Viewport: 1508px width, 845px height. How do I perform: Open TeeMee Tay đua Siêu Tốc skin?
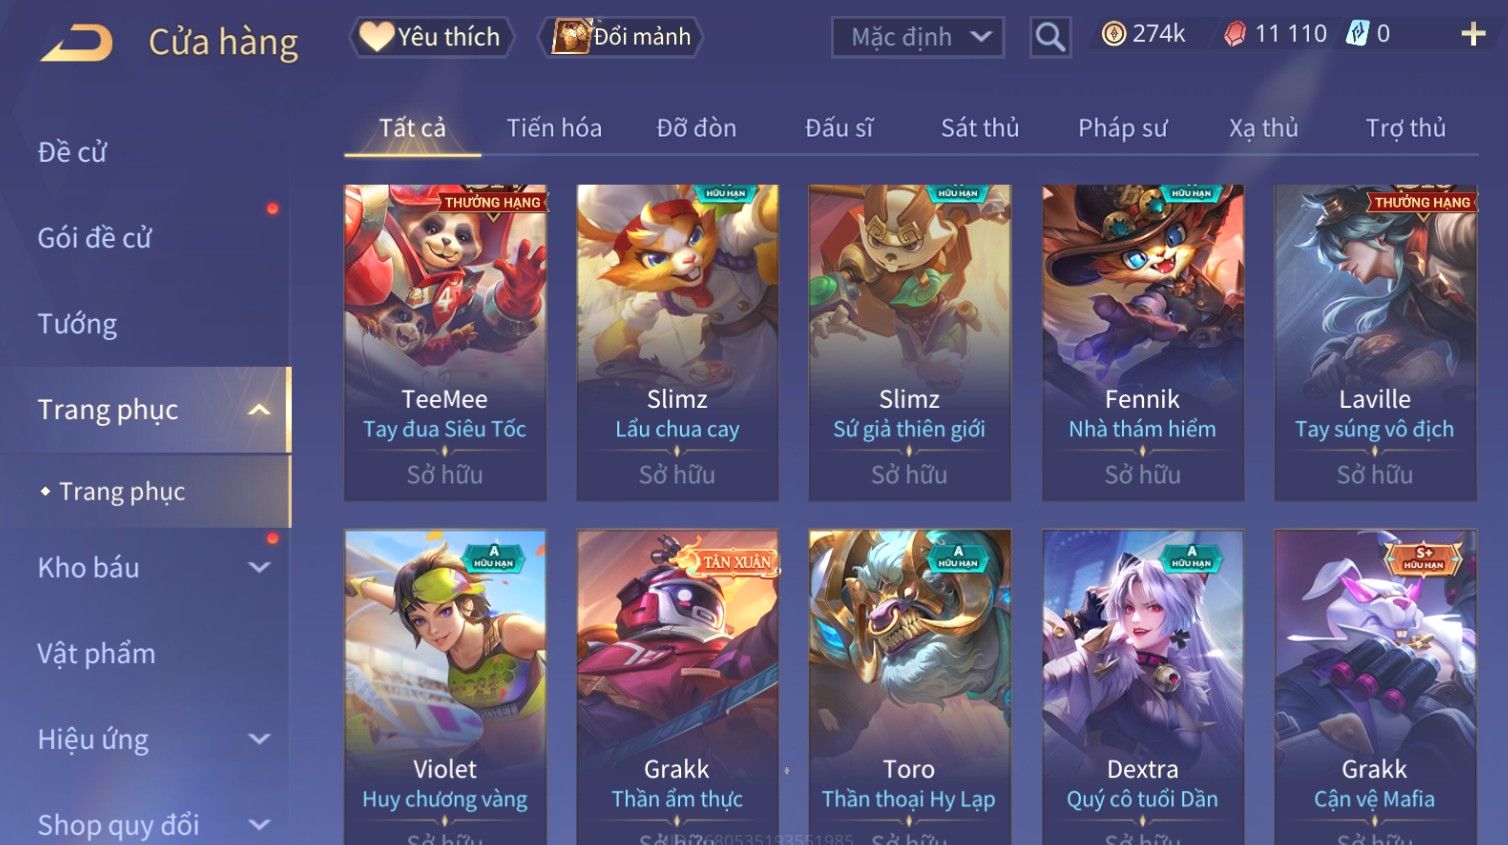(445, 342)
